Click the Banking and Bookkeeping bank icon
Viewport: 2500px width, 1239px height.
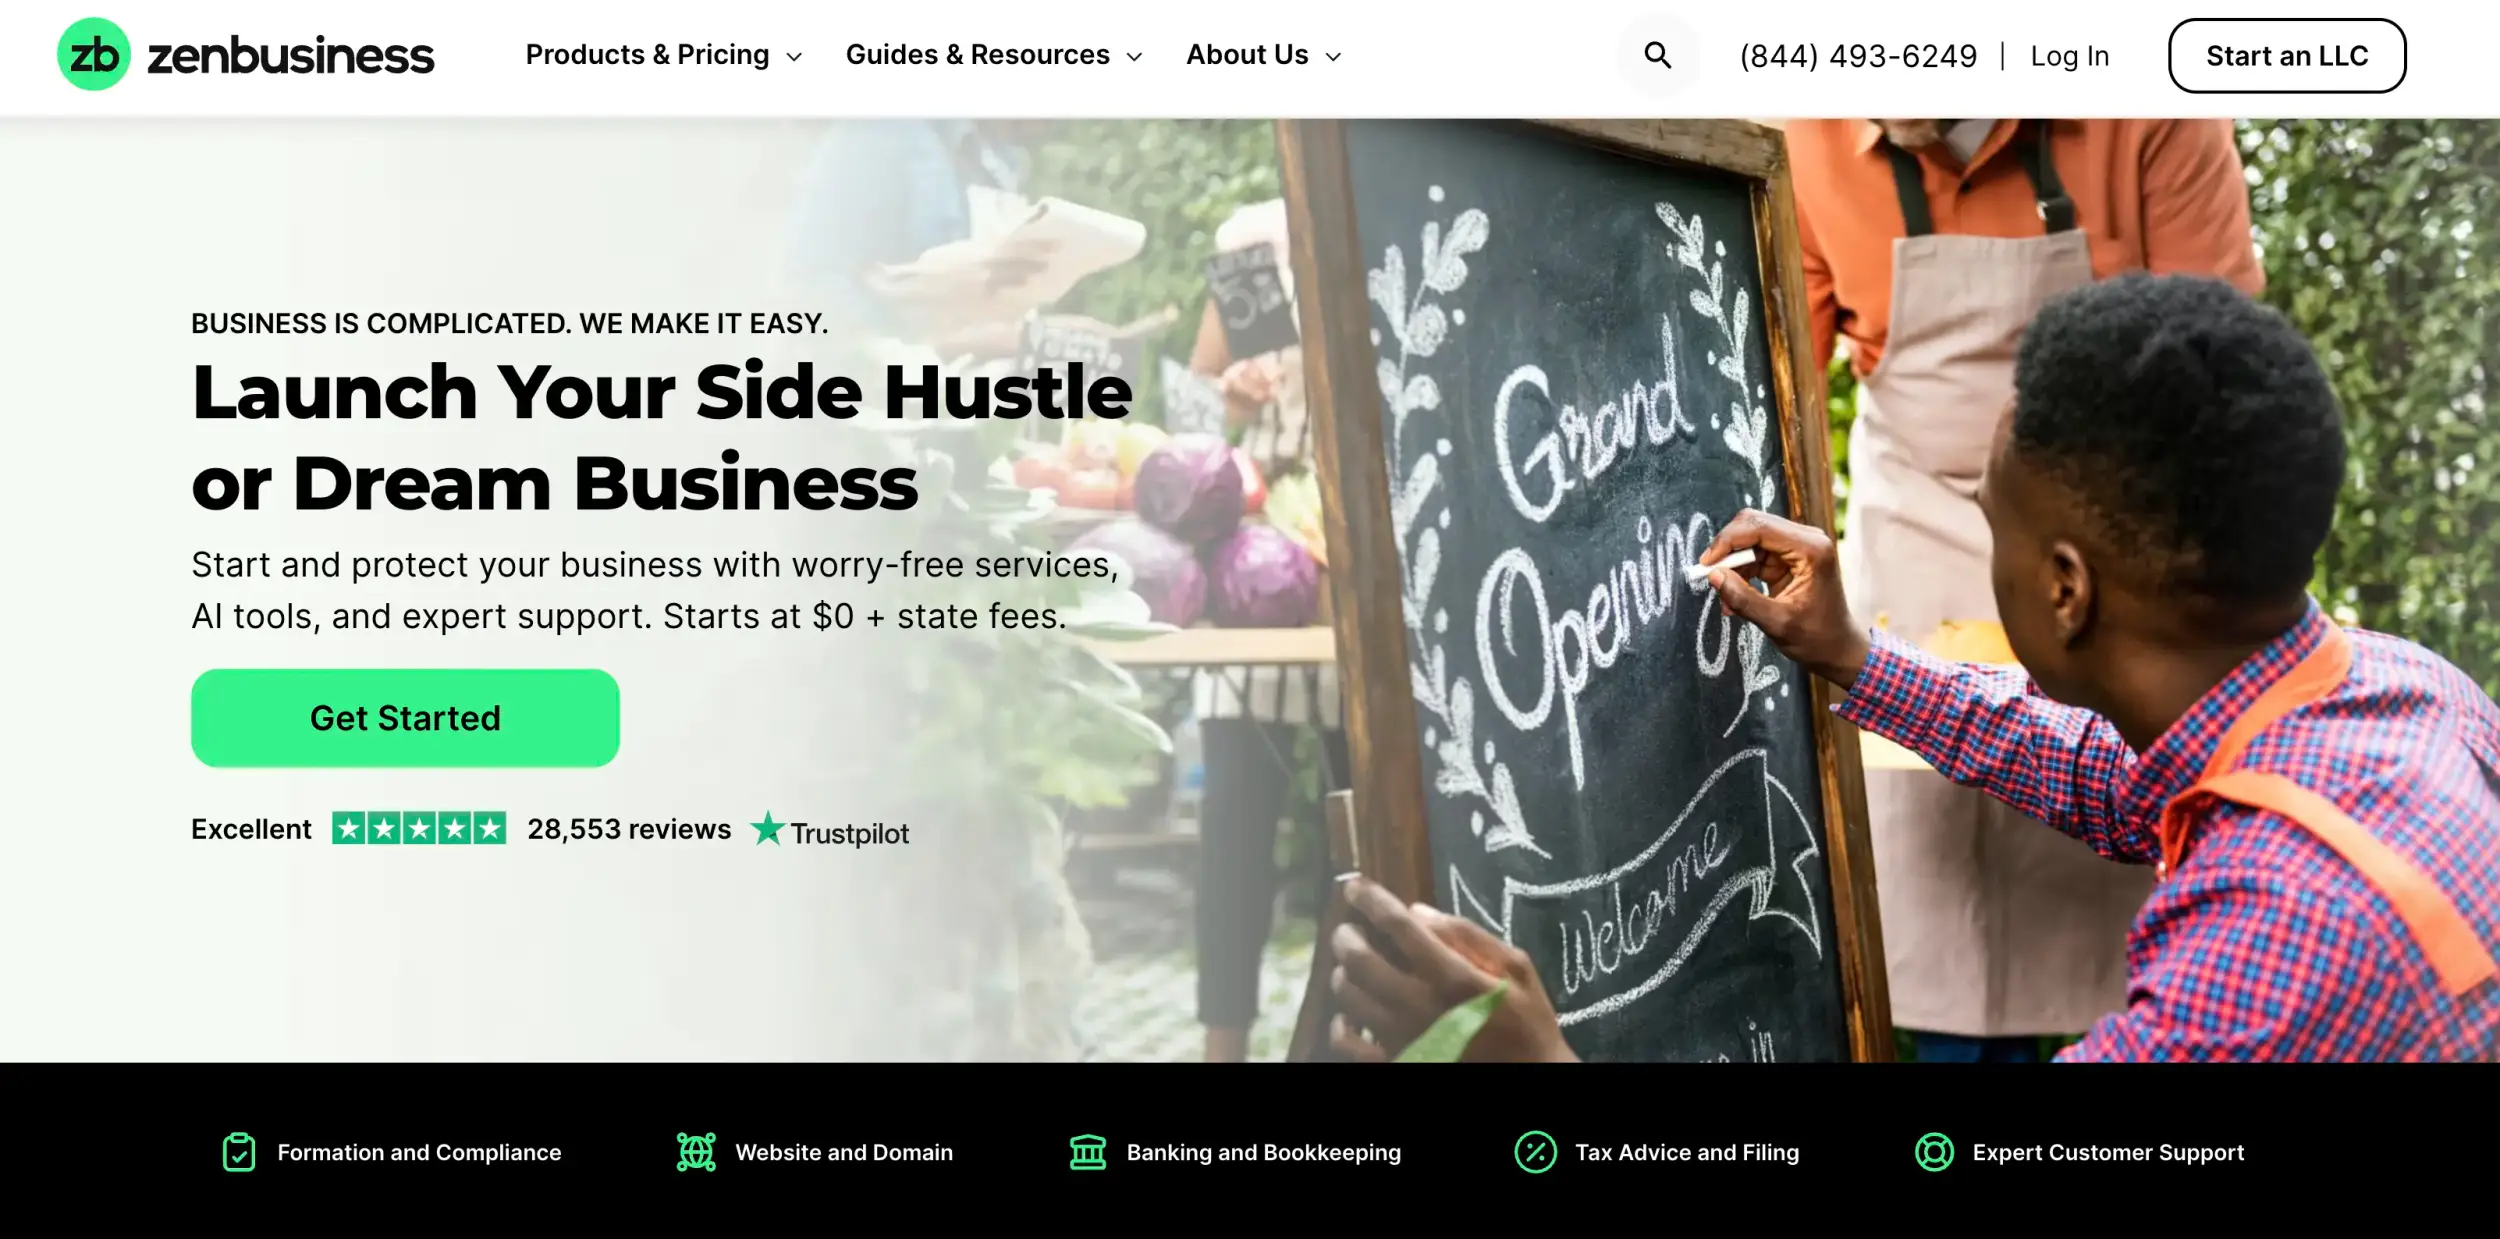[1088, 1152]
